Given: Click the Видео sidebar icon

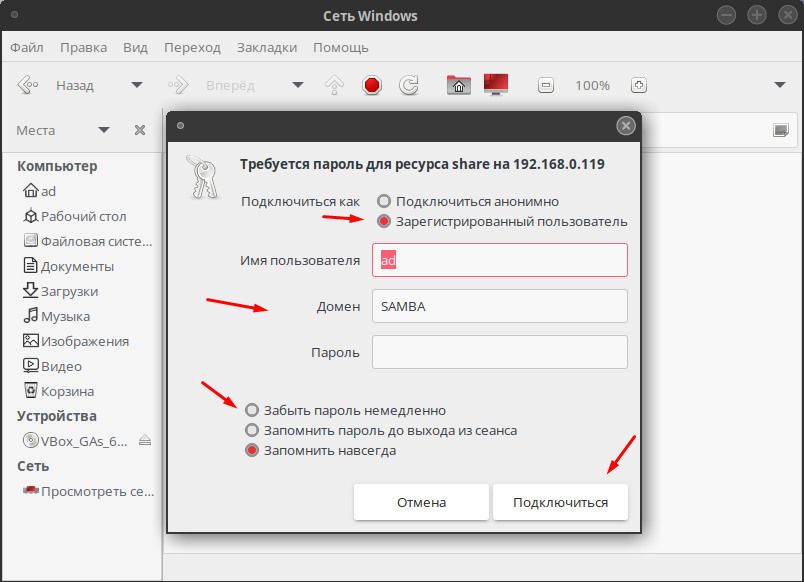Looking at the screenshot, I should pyautogui.click(x=31, y=365).
